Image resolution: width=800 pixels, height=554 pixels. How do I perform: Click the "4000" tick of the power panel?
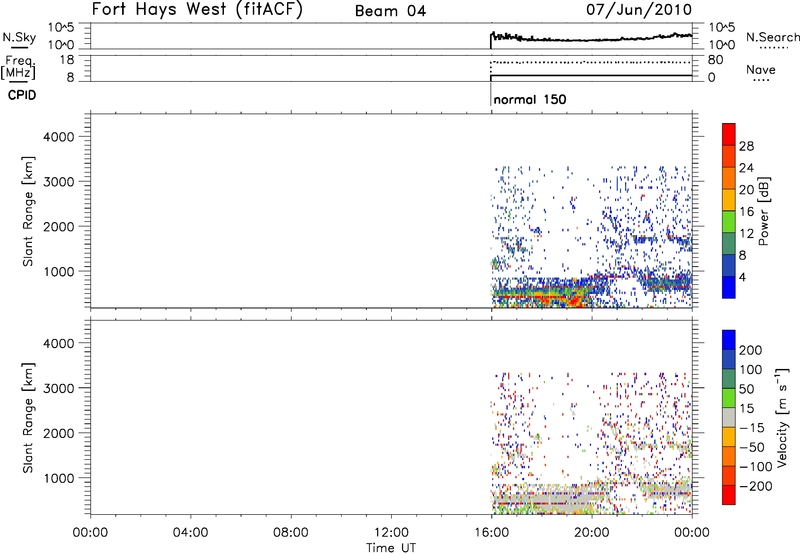pos(58,137)
